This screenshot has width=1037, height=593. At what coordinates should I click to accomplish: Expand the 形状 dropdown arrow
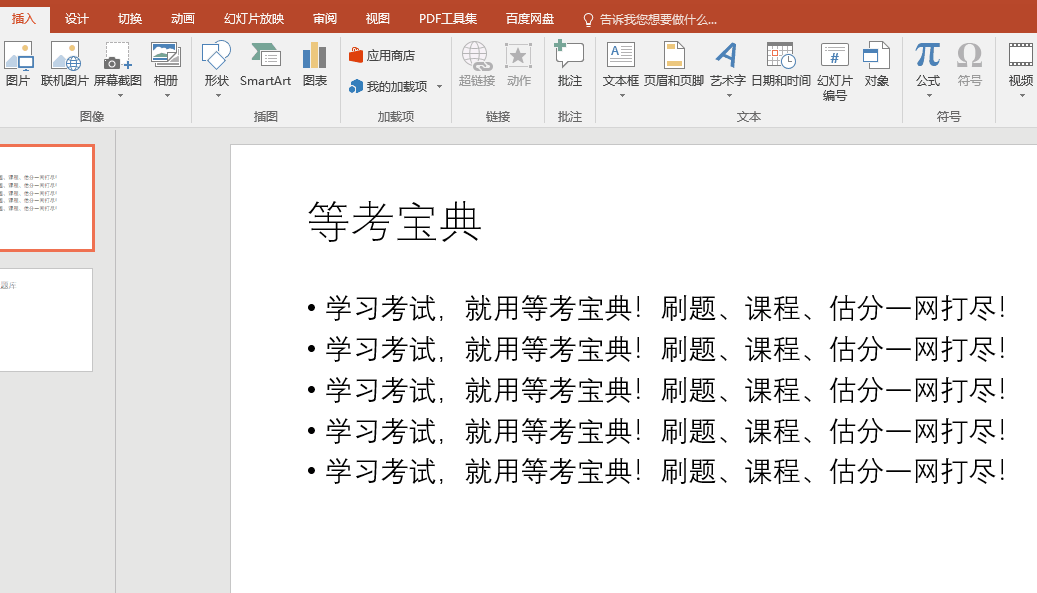[218, 95]
